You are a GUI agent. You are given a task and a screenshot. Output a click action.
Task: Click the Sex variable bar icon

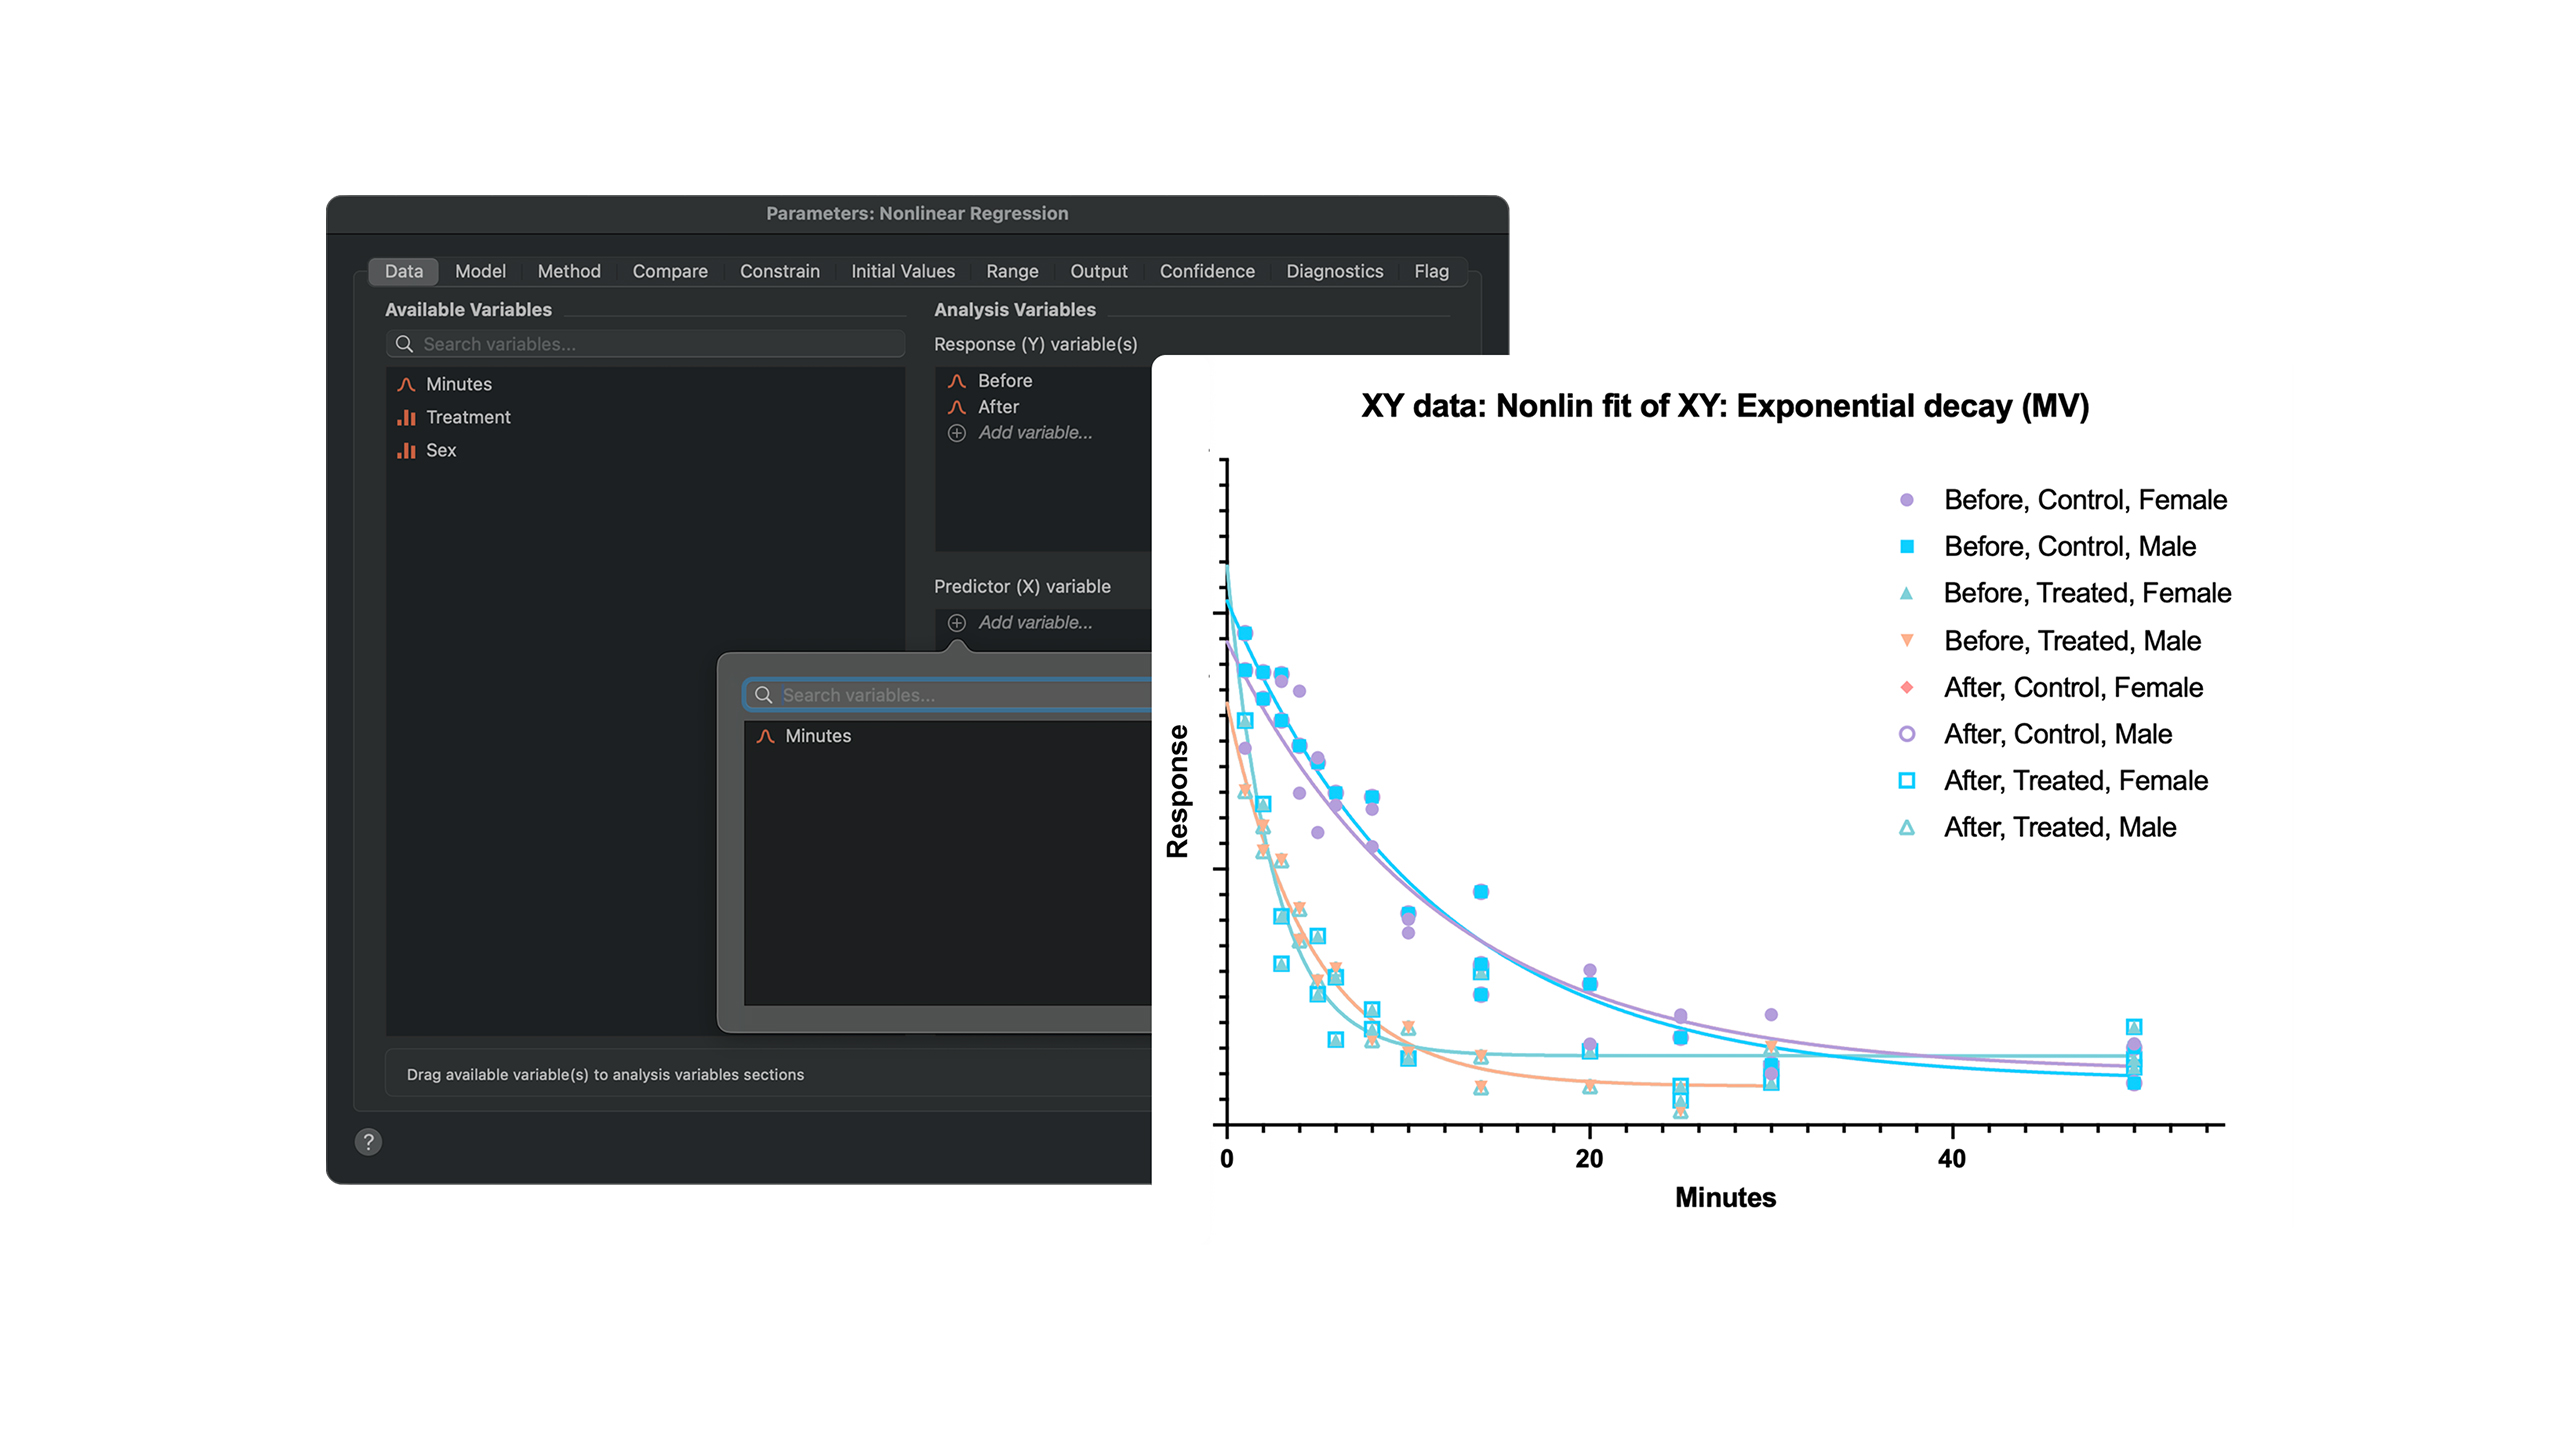click(406, 450)
